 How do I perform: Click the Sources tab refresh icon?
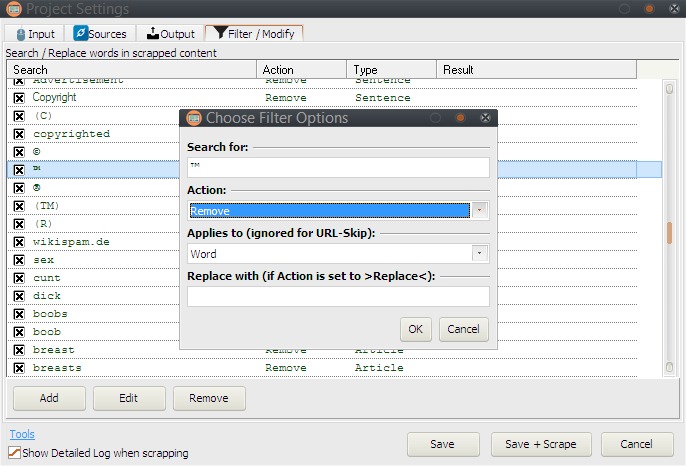(x=81, y=34)
